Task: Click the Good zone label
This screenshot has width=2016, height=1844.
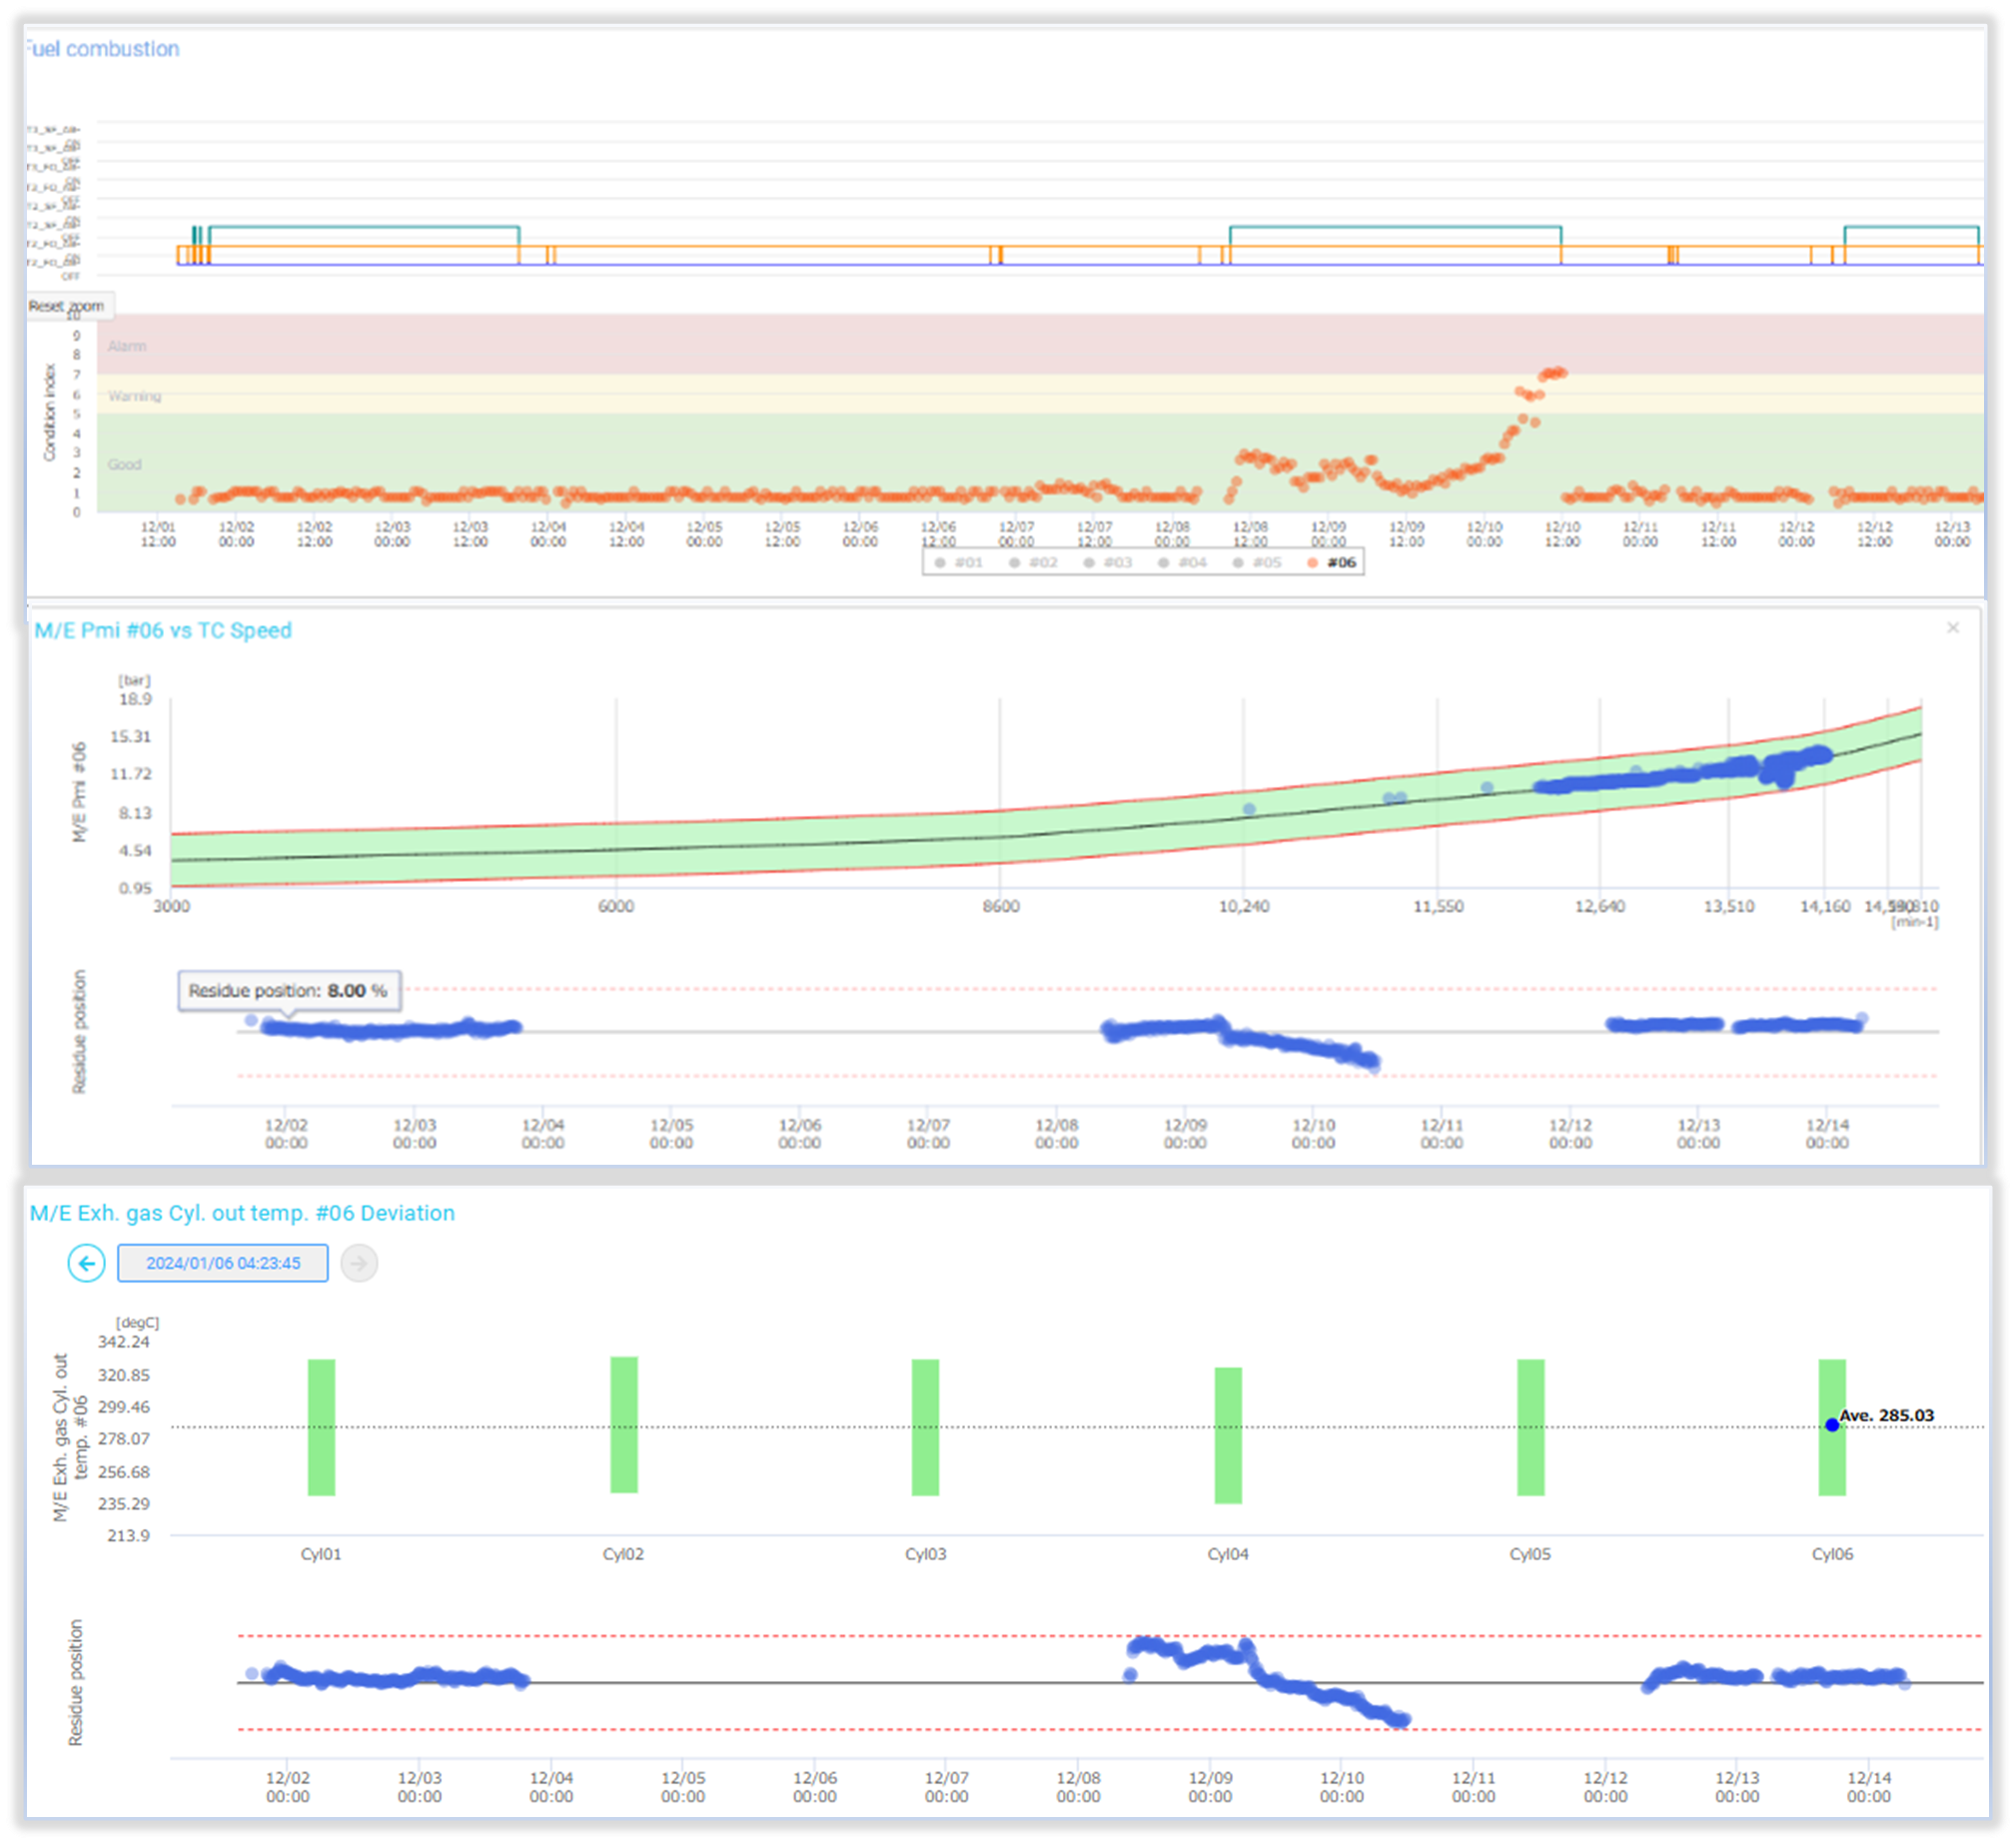Action: [125, 465]
